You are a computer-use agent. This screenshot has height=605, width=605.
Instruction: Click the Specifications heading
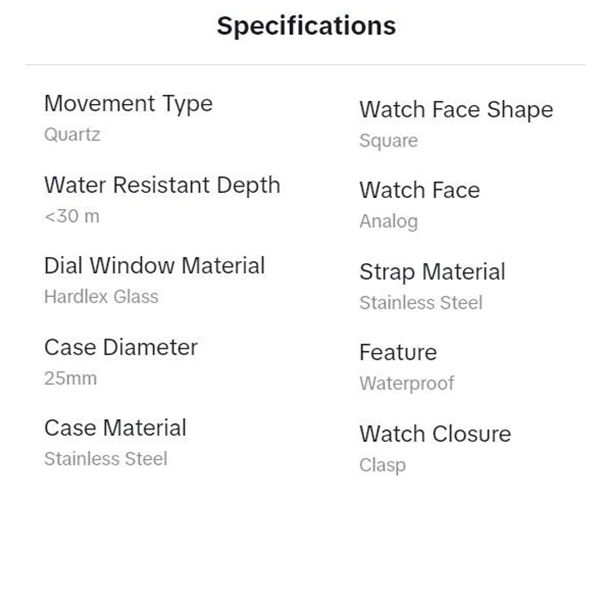pos(306,26)
